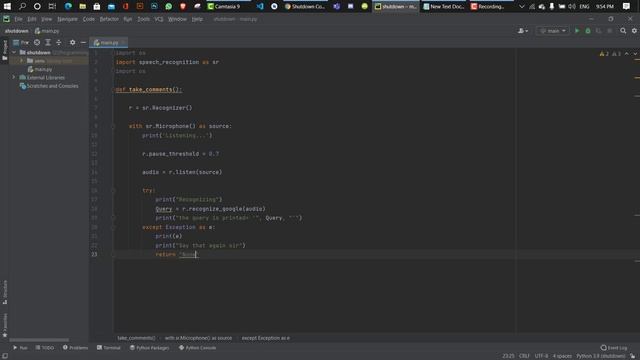Open the Python Console tool window
640x360 pixels.
[x=198, y=348]
